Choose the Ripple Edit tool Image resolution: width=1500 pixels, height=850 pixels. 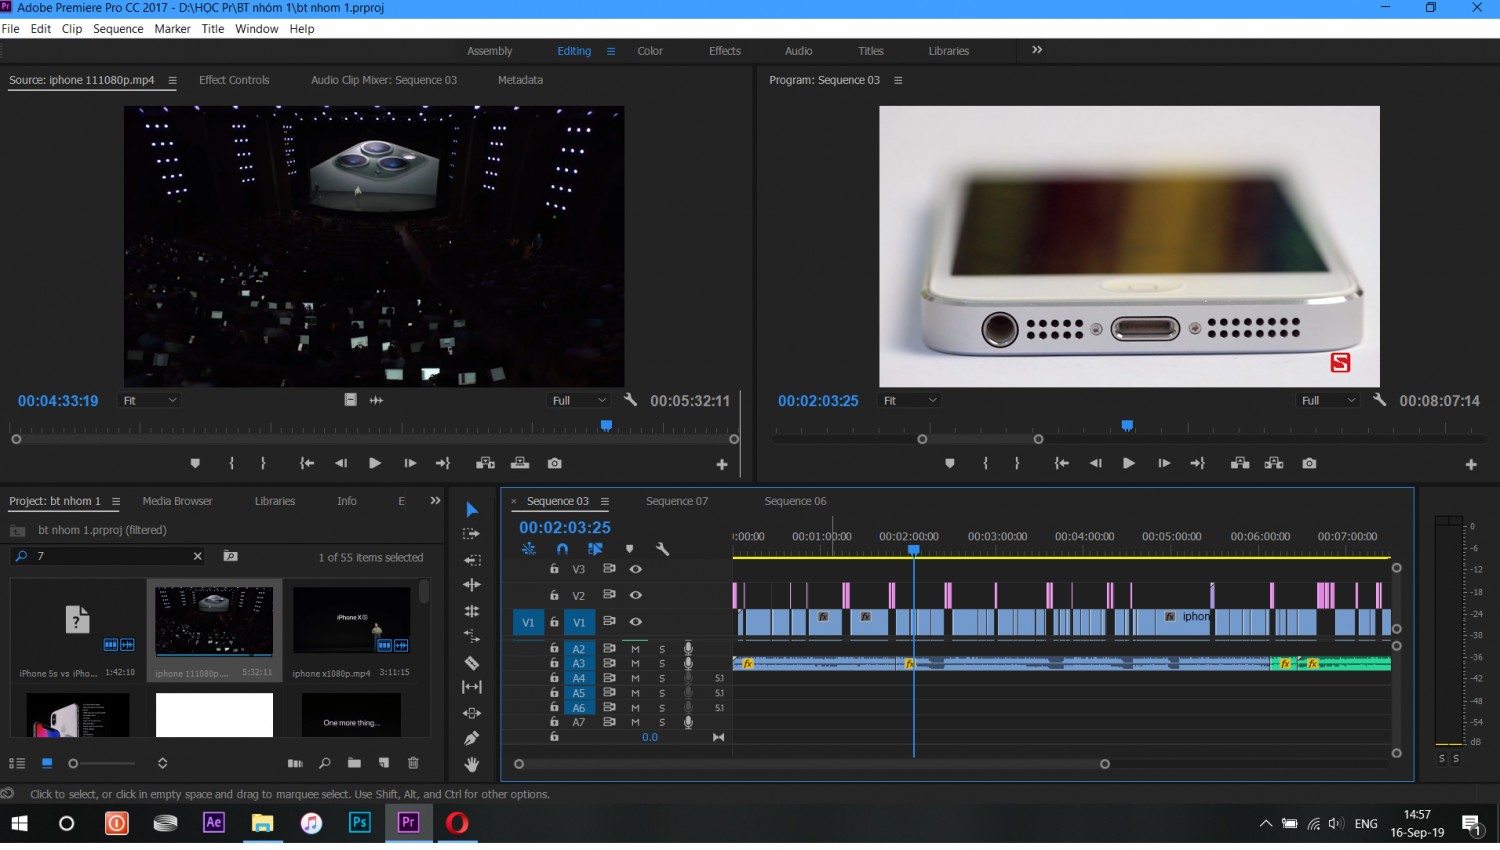(x=472, y=585)
